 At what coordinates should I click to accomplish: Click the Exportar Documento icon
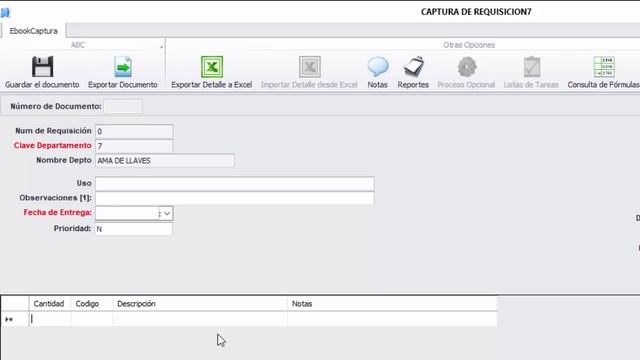[x=123, y=67]
